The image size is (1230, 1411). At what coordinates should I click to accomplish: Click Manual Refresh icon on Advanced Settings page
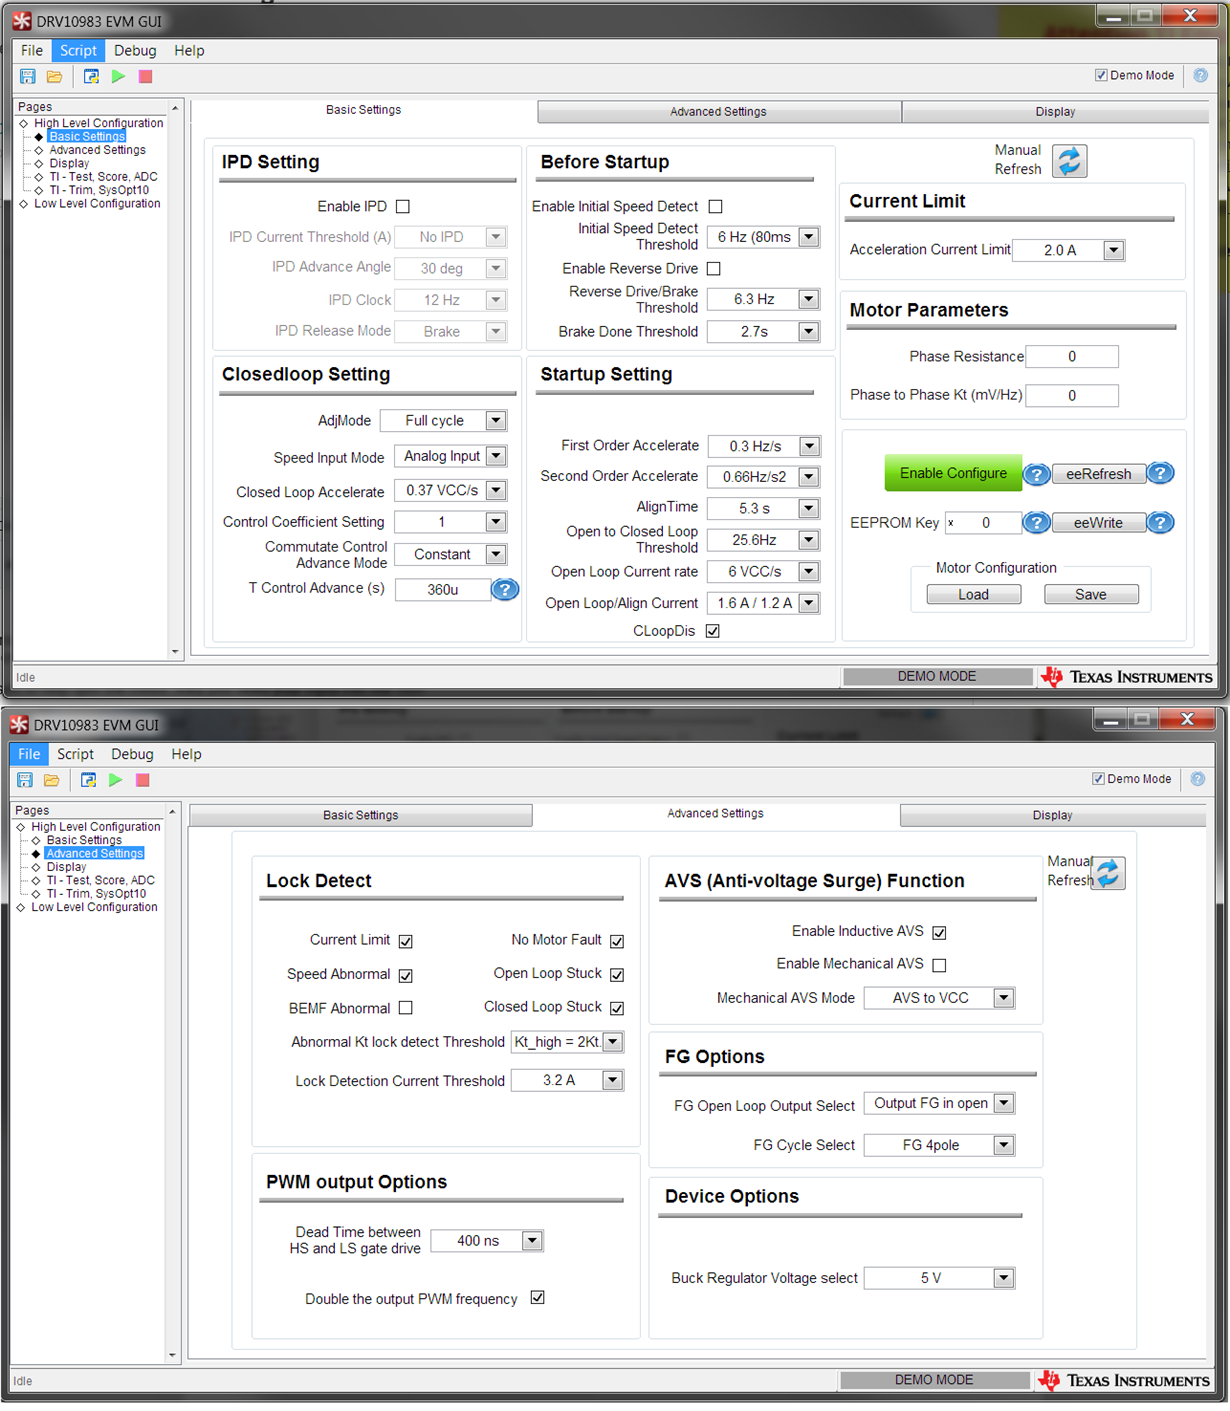[1108, 873]
